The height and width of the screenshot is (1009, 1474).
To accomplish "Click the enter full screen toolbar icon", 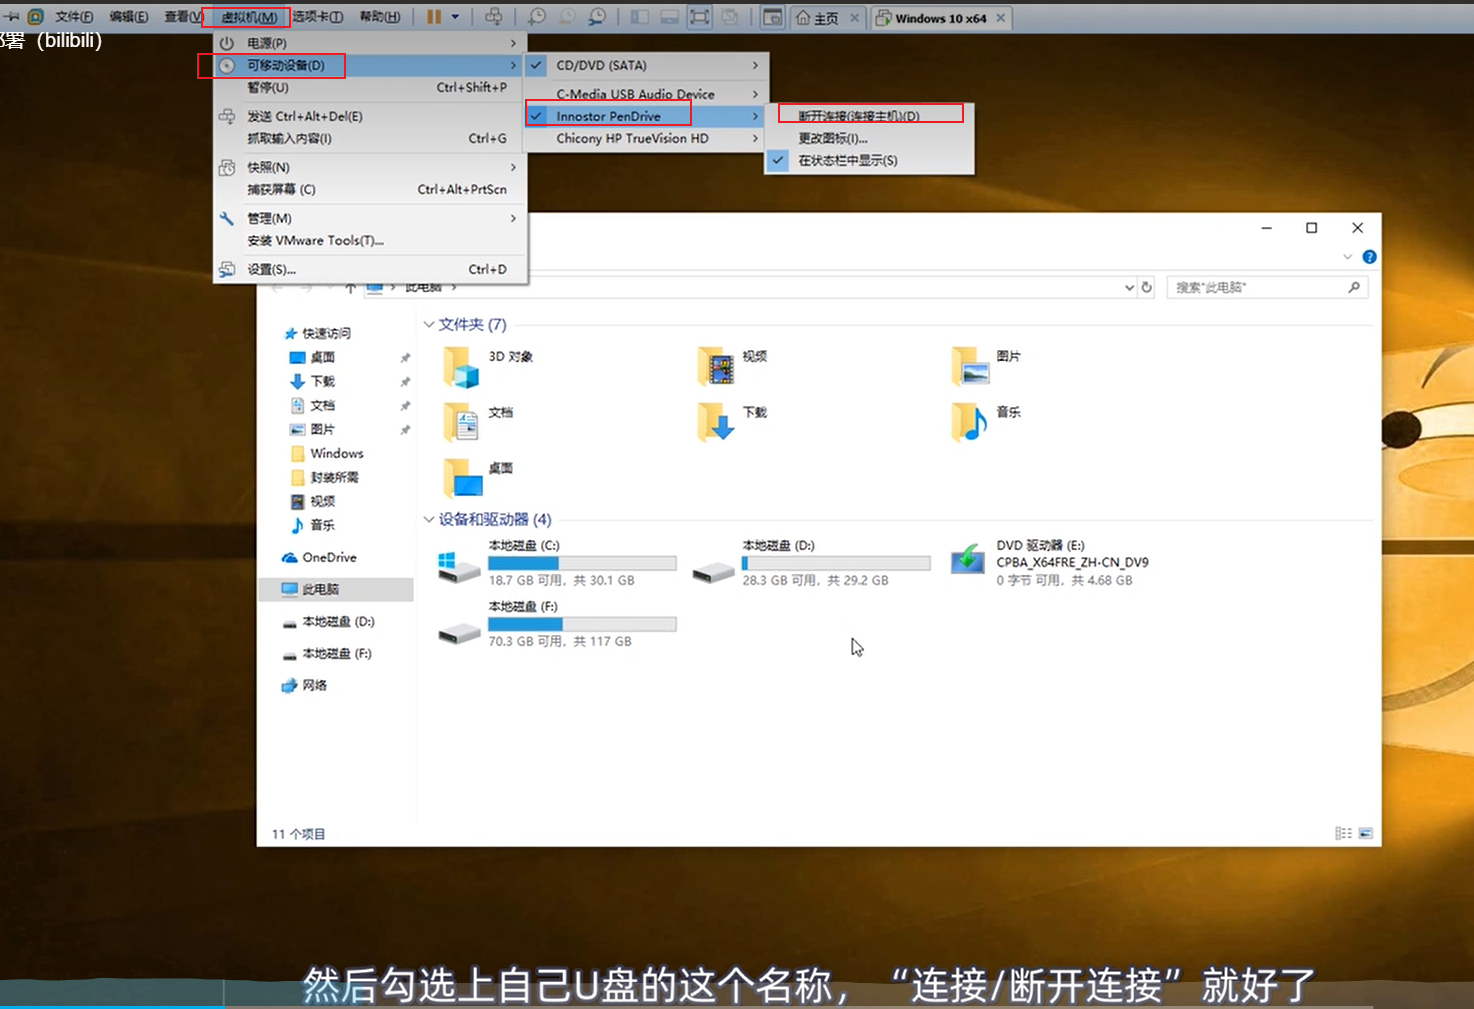I will pyautogui.click(x=700, y=17).
